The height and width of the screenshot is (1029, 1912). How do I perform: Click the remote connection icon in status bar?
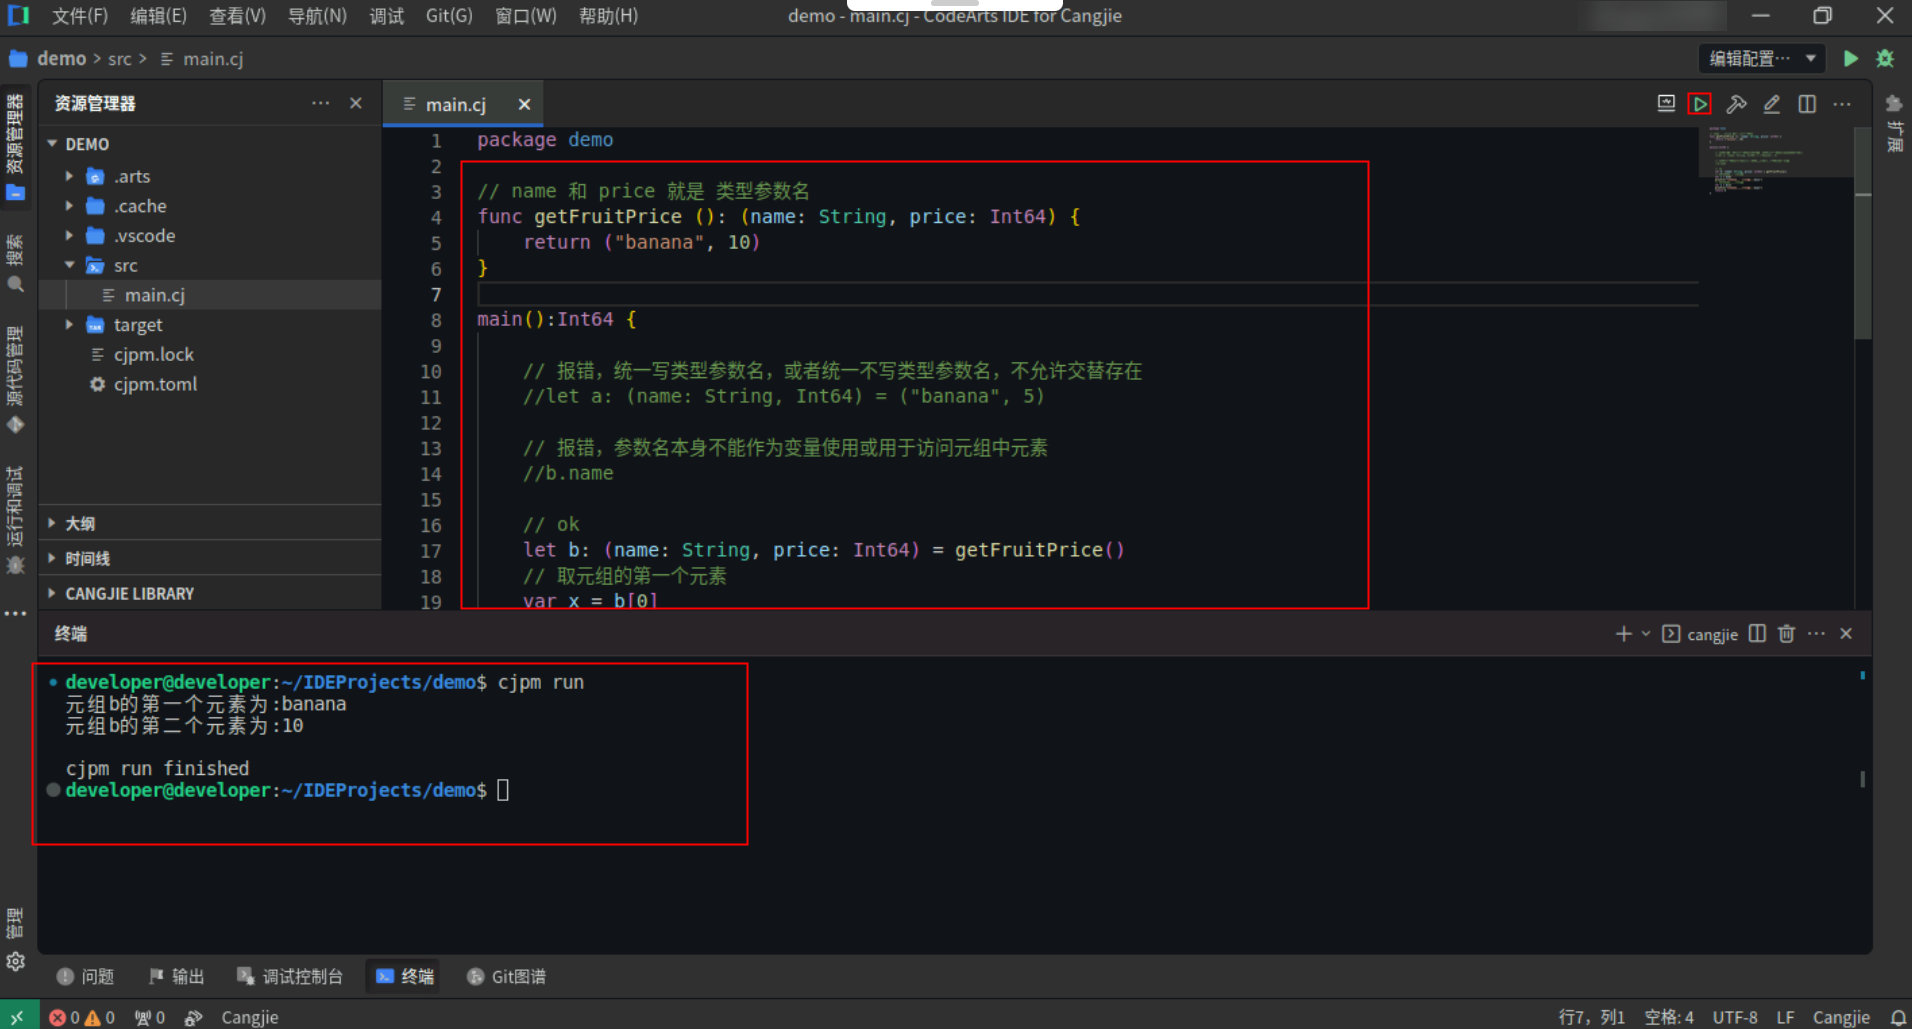pyautogui.click(x=18, y=1017)
